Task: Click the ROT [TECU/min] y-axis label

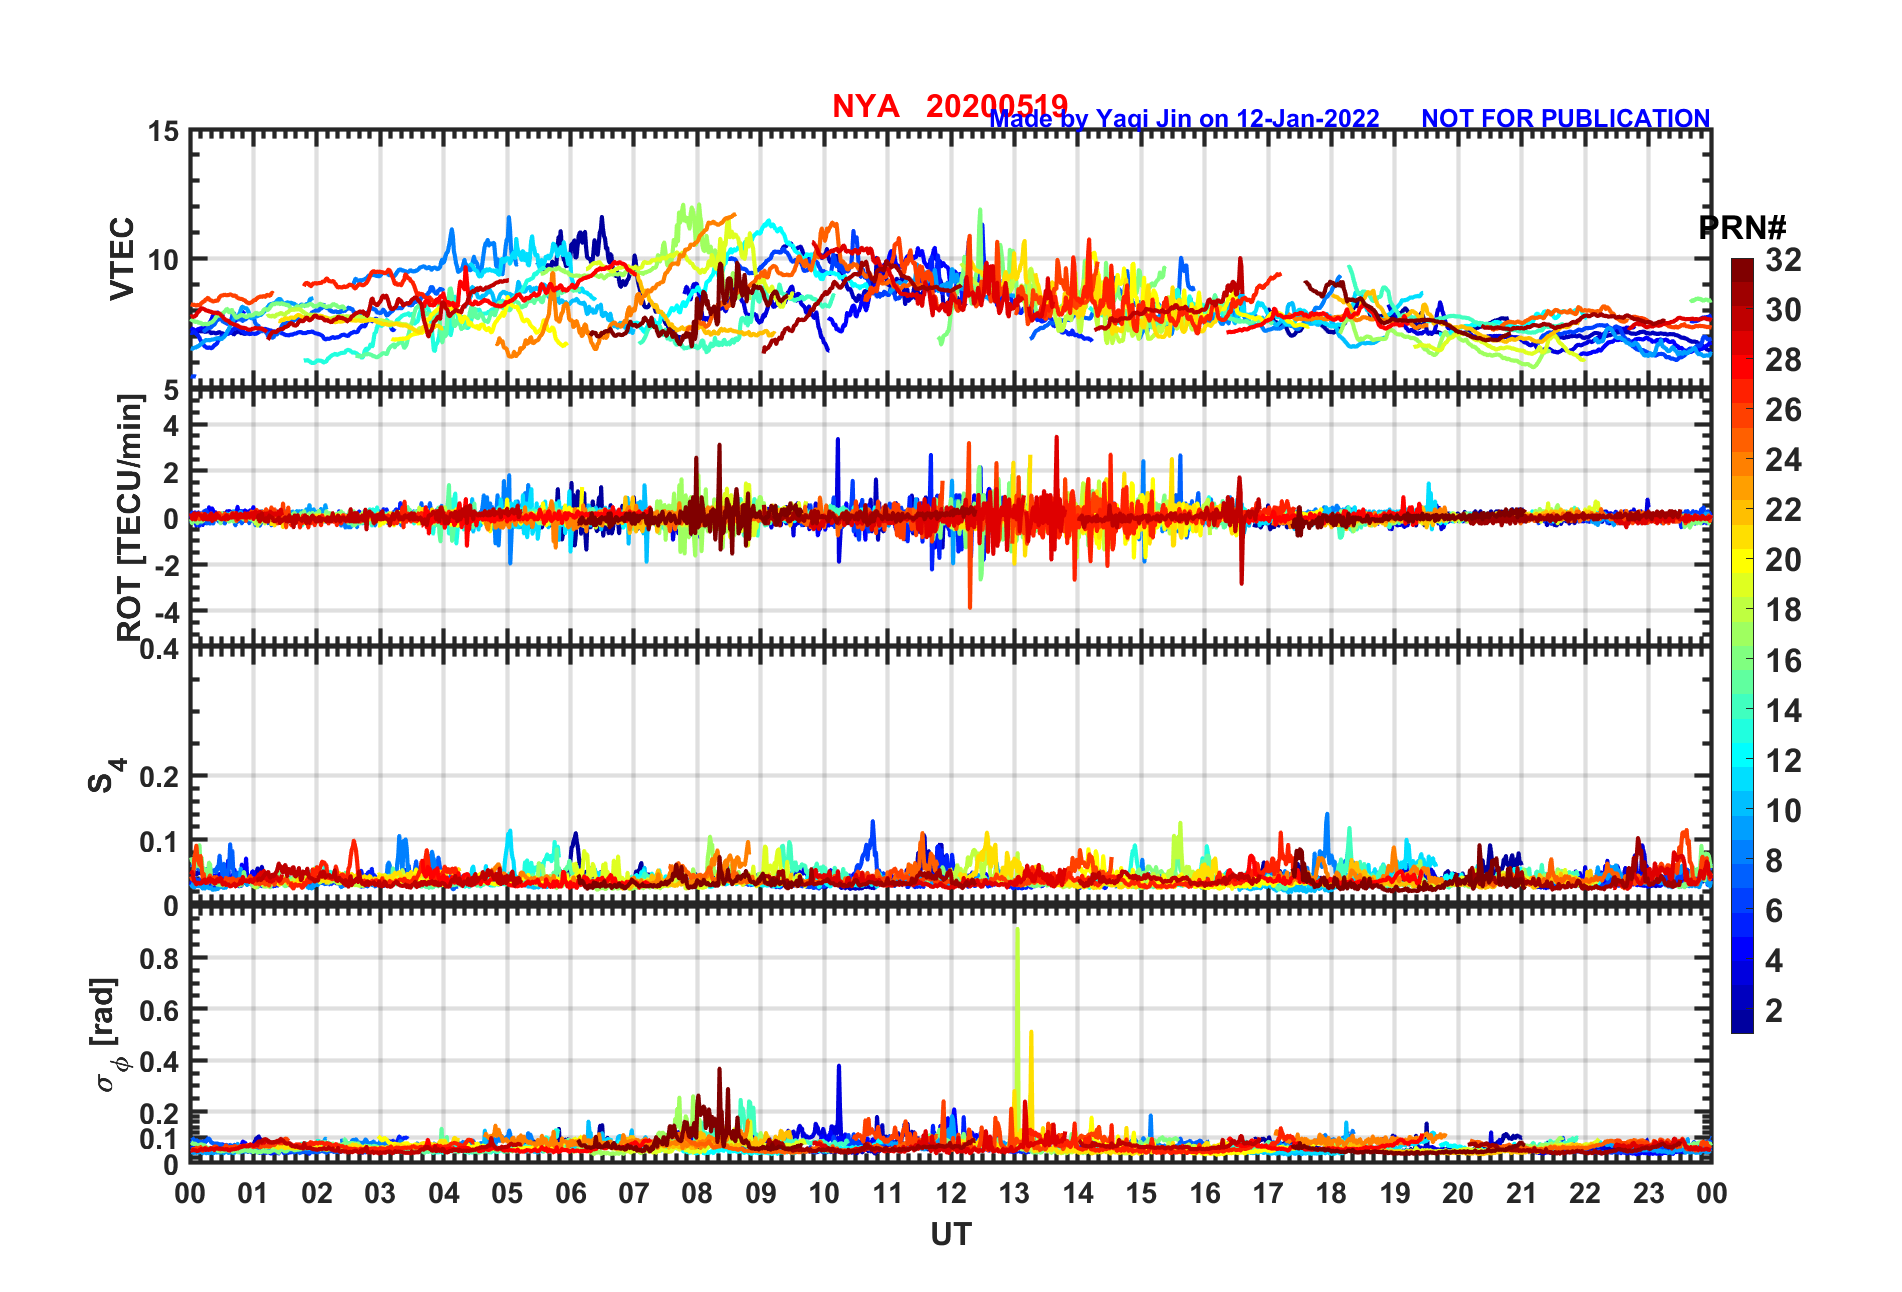Action: pyautogui.click(x=129, y=517)
